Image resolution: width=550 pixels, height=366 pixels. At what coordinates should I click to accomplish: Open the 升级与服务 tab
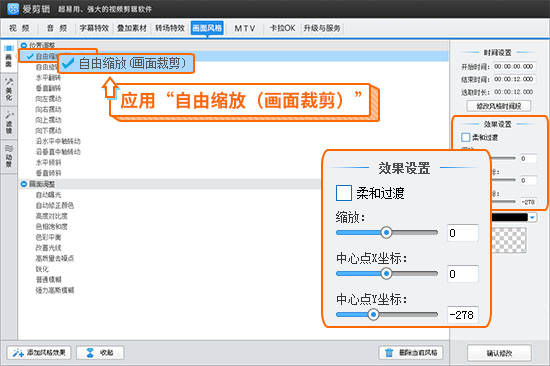[x=322, y=28]
